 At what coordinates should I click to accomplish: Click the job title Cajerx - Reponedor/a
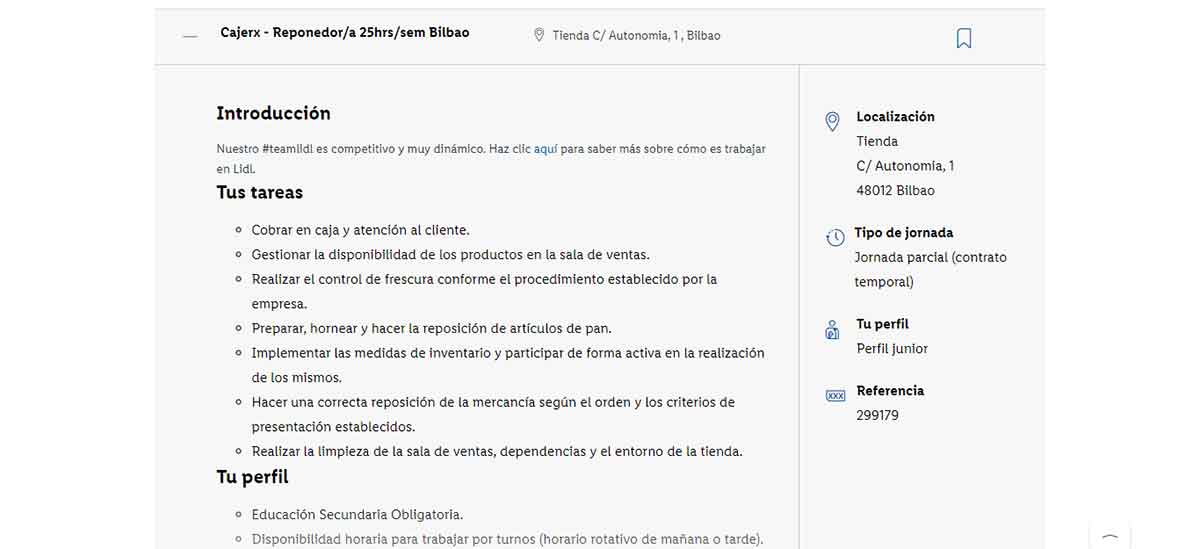[344, 33]
